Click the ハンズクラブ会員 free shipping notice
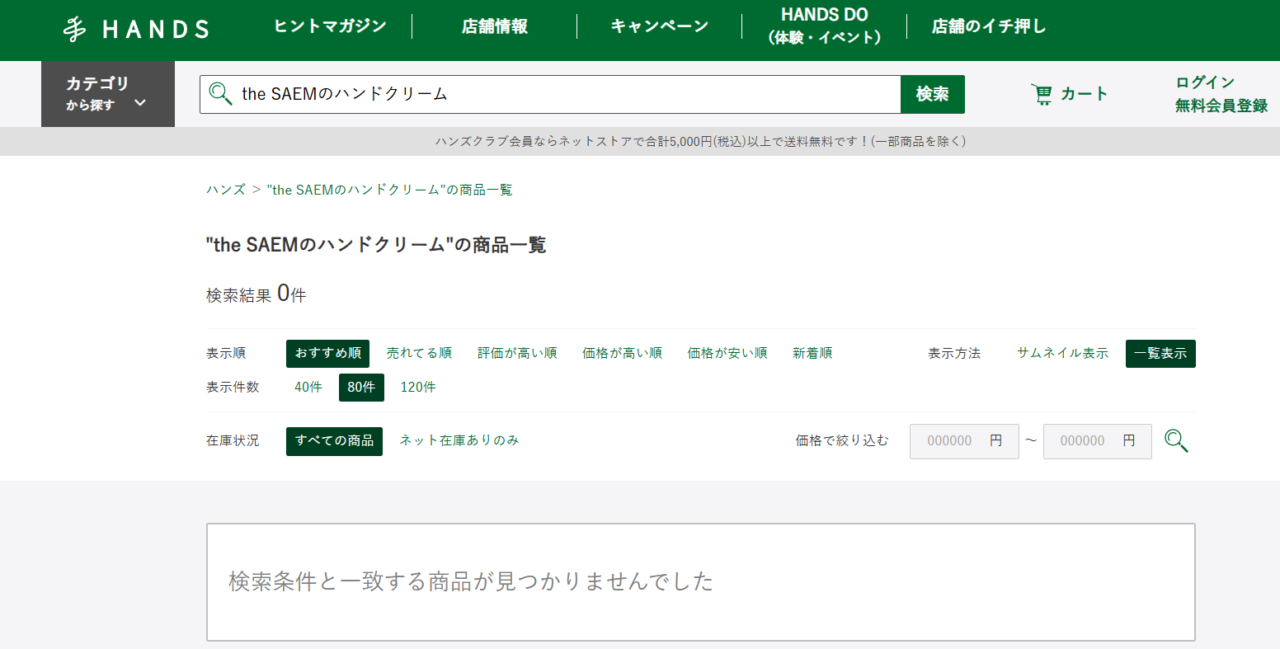This screenshot has height=649, width=1280. click(700, 142)
